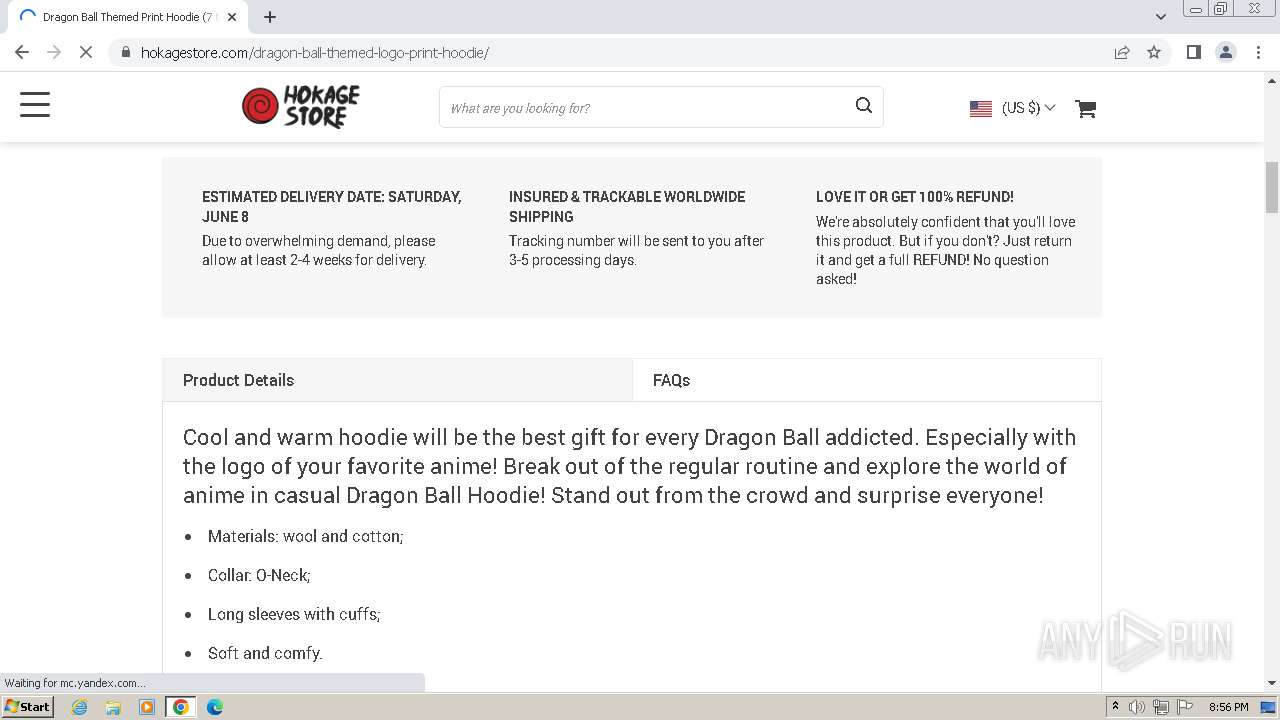This screenshot has width=1280, height=720.
Task: Click the volume speaker tray icon
Action: pyautogui.click(x=1137, y=707)
